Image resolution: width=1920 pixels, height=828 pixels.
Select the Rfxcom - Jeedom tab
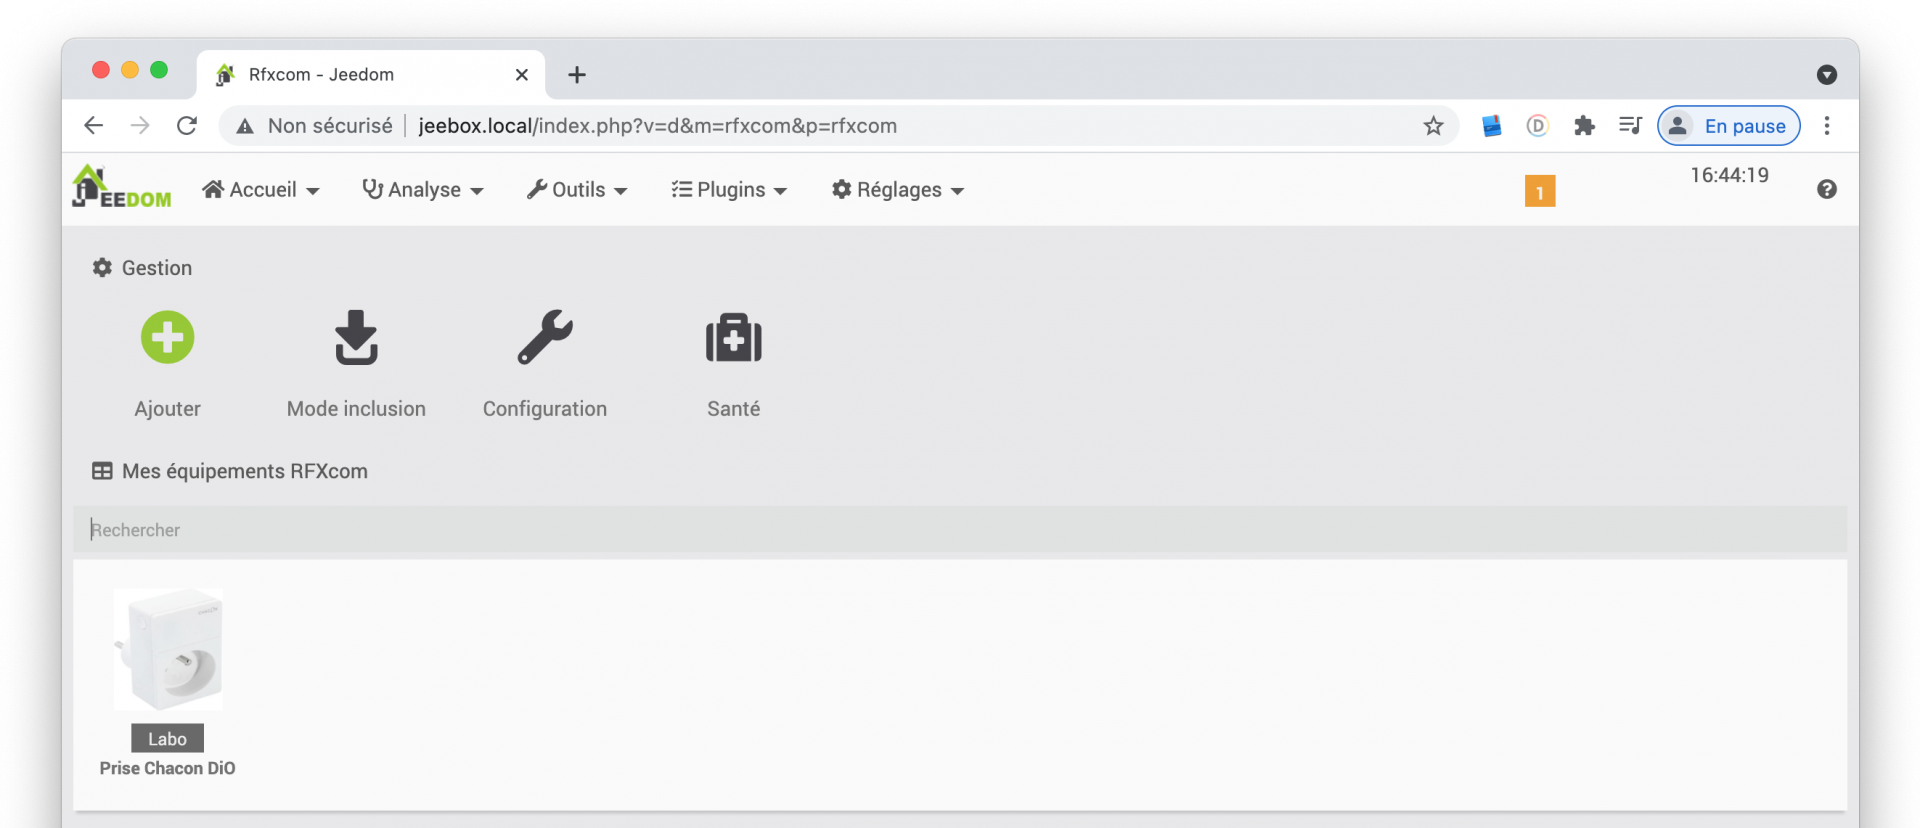(x=371, y=75)
